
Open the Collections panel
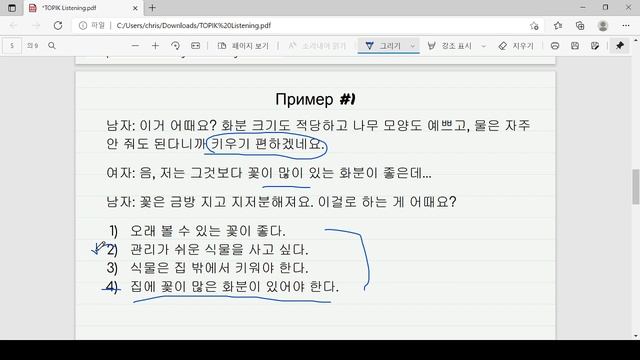tap(580, 25)
